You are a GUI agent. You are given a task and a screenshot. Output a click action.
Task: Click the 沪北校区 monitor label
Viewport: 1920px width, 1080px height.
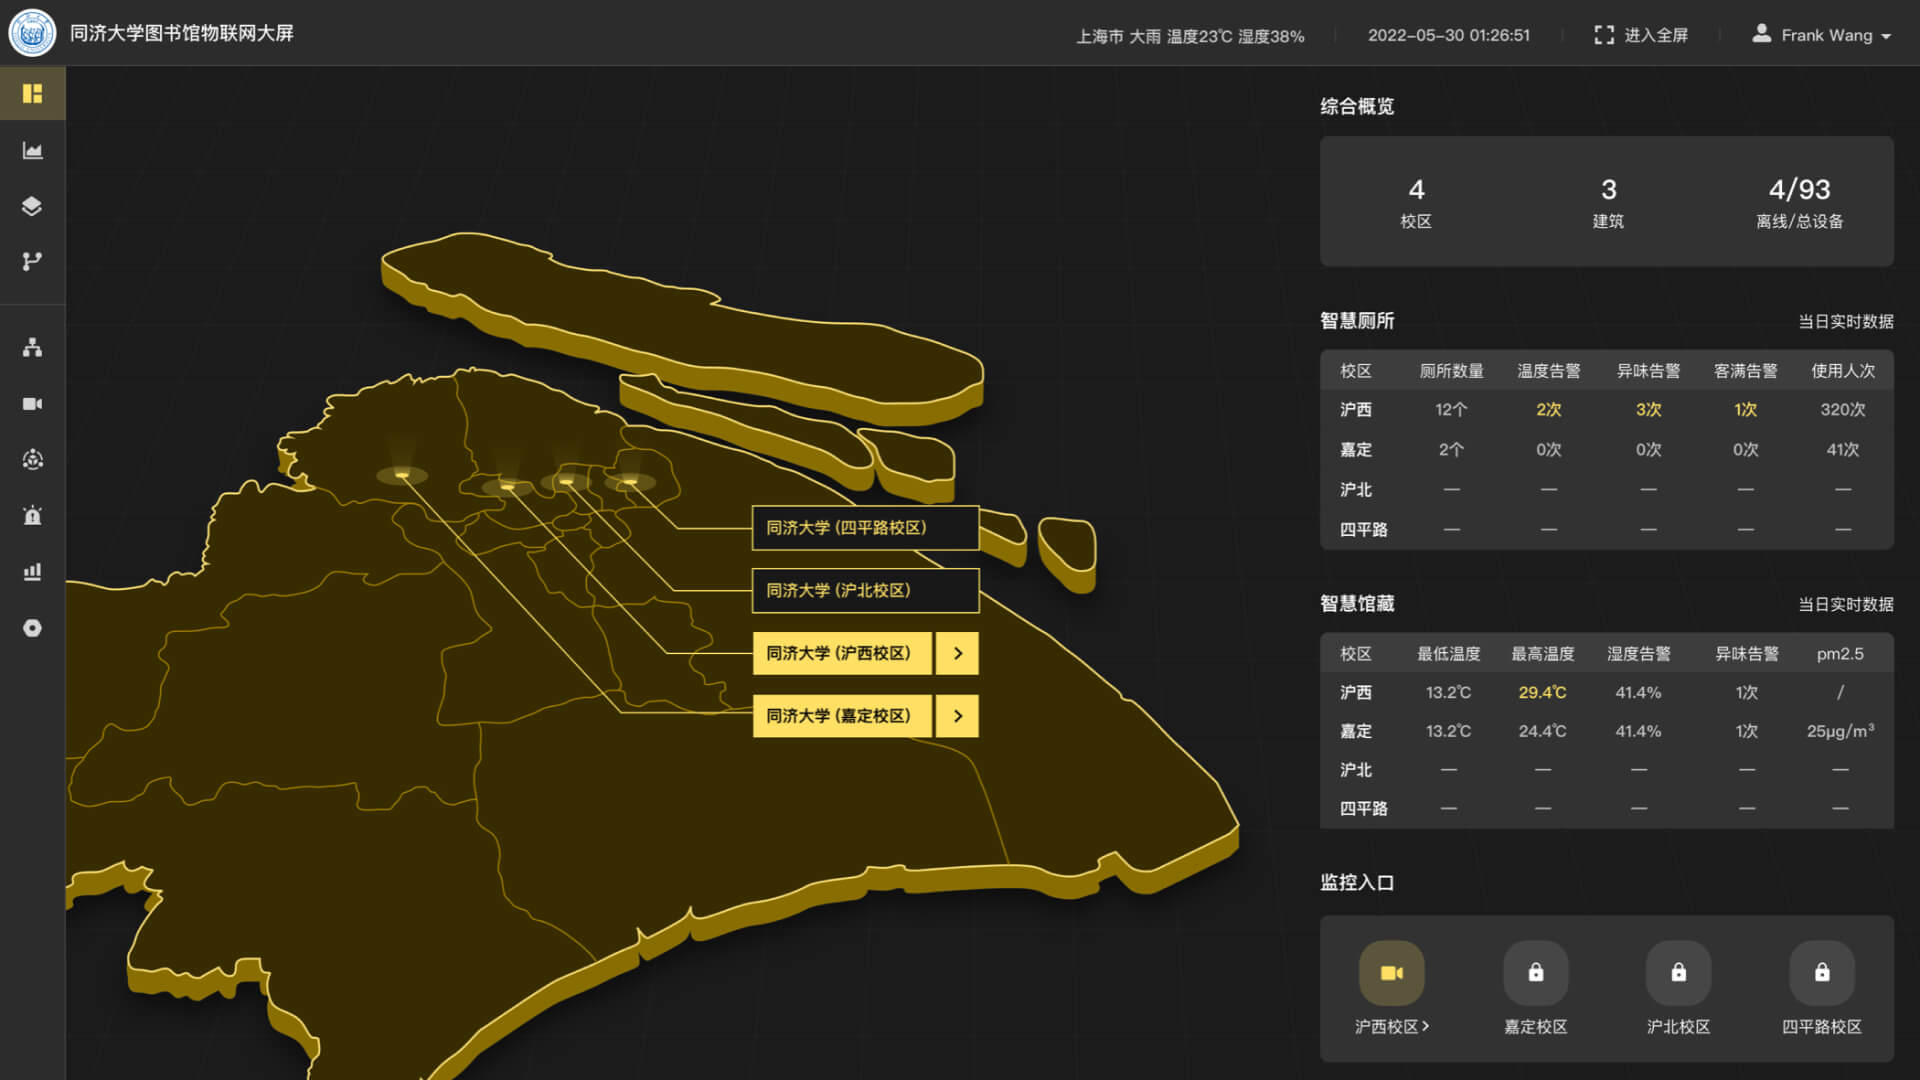pos(1679,1027)
